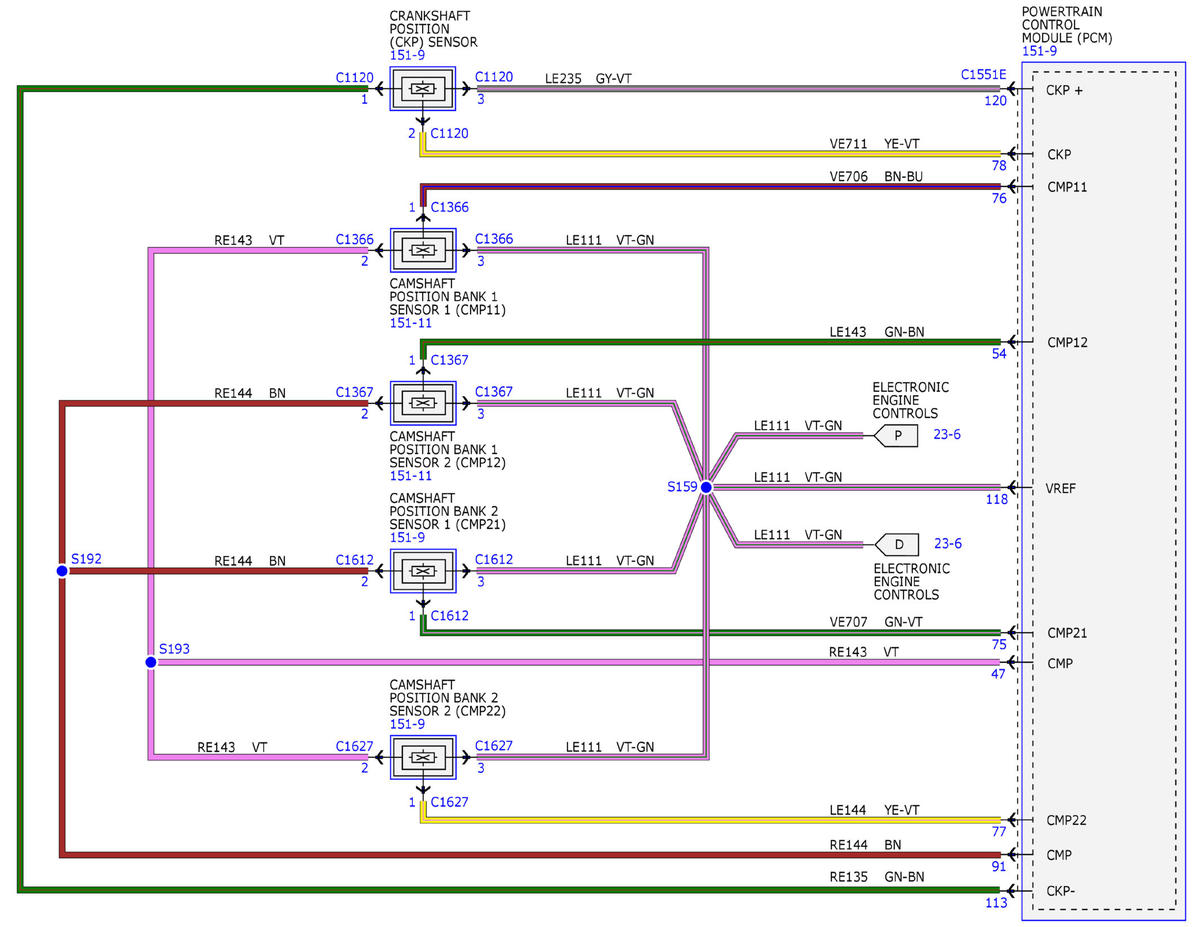Click the Crankshaft Position (CKP) sensor symbol
Screen dimensions: 1200x927
[422, 89]
